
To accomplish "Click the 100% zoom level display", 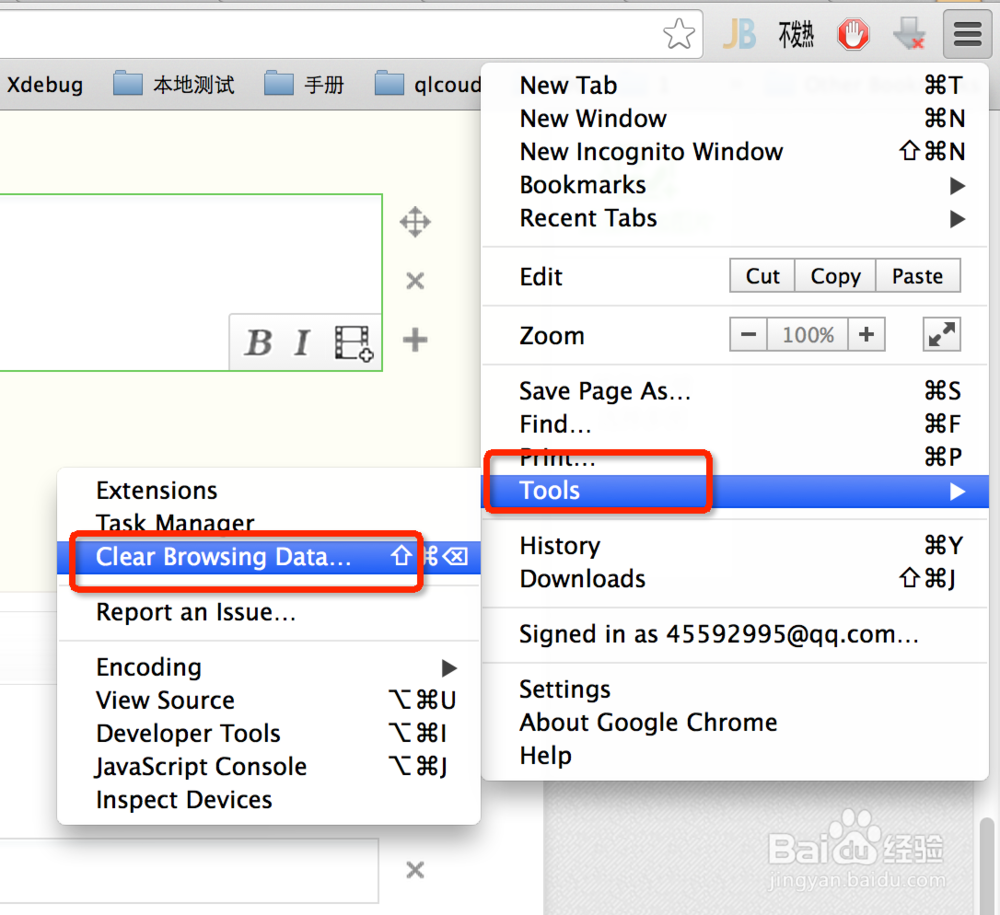I will [808, 334].
